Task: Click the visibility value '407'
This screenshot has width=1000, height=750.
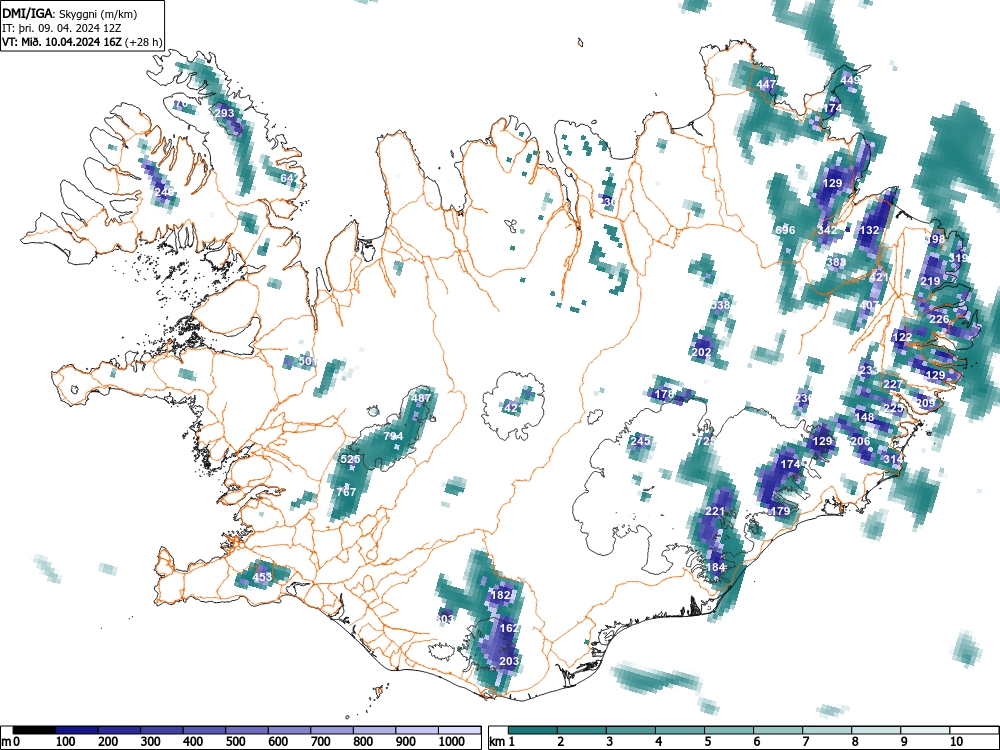Action: point(869,305)
